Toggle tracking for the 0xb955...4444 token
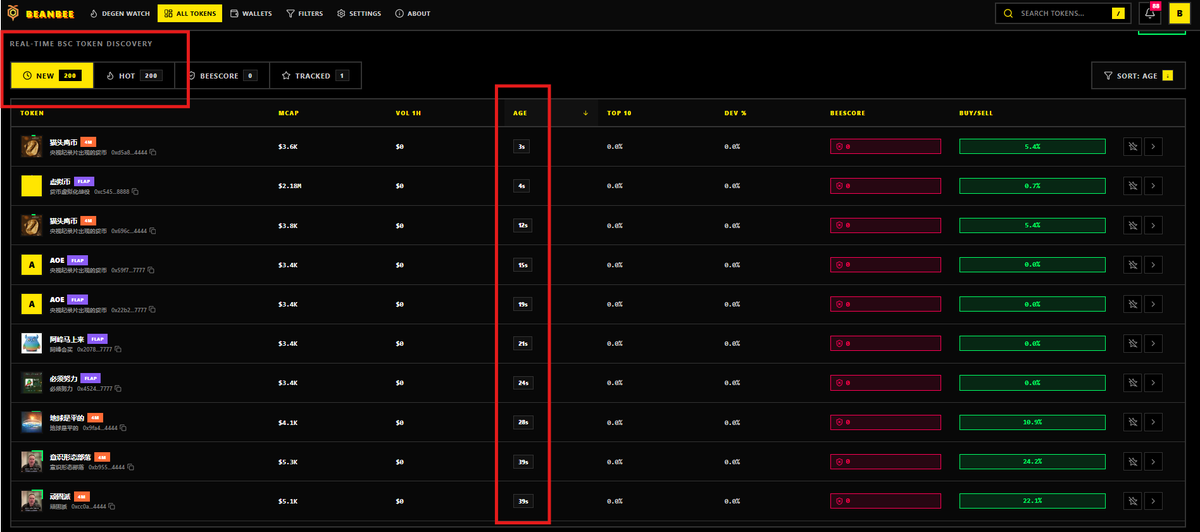This screenshot has width=1200, height=532. [1132, 461]
